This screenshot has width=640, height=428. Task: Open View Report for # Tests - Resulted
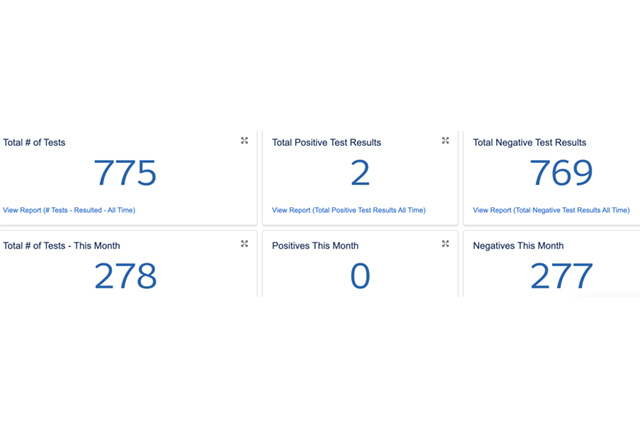(x=69, y=210)
